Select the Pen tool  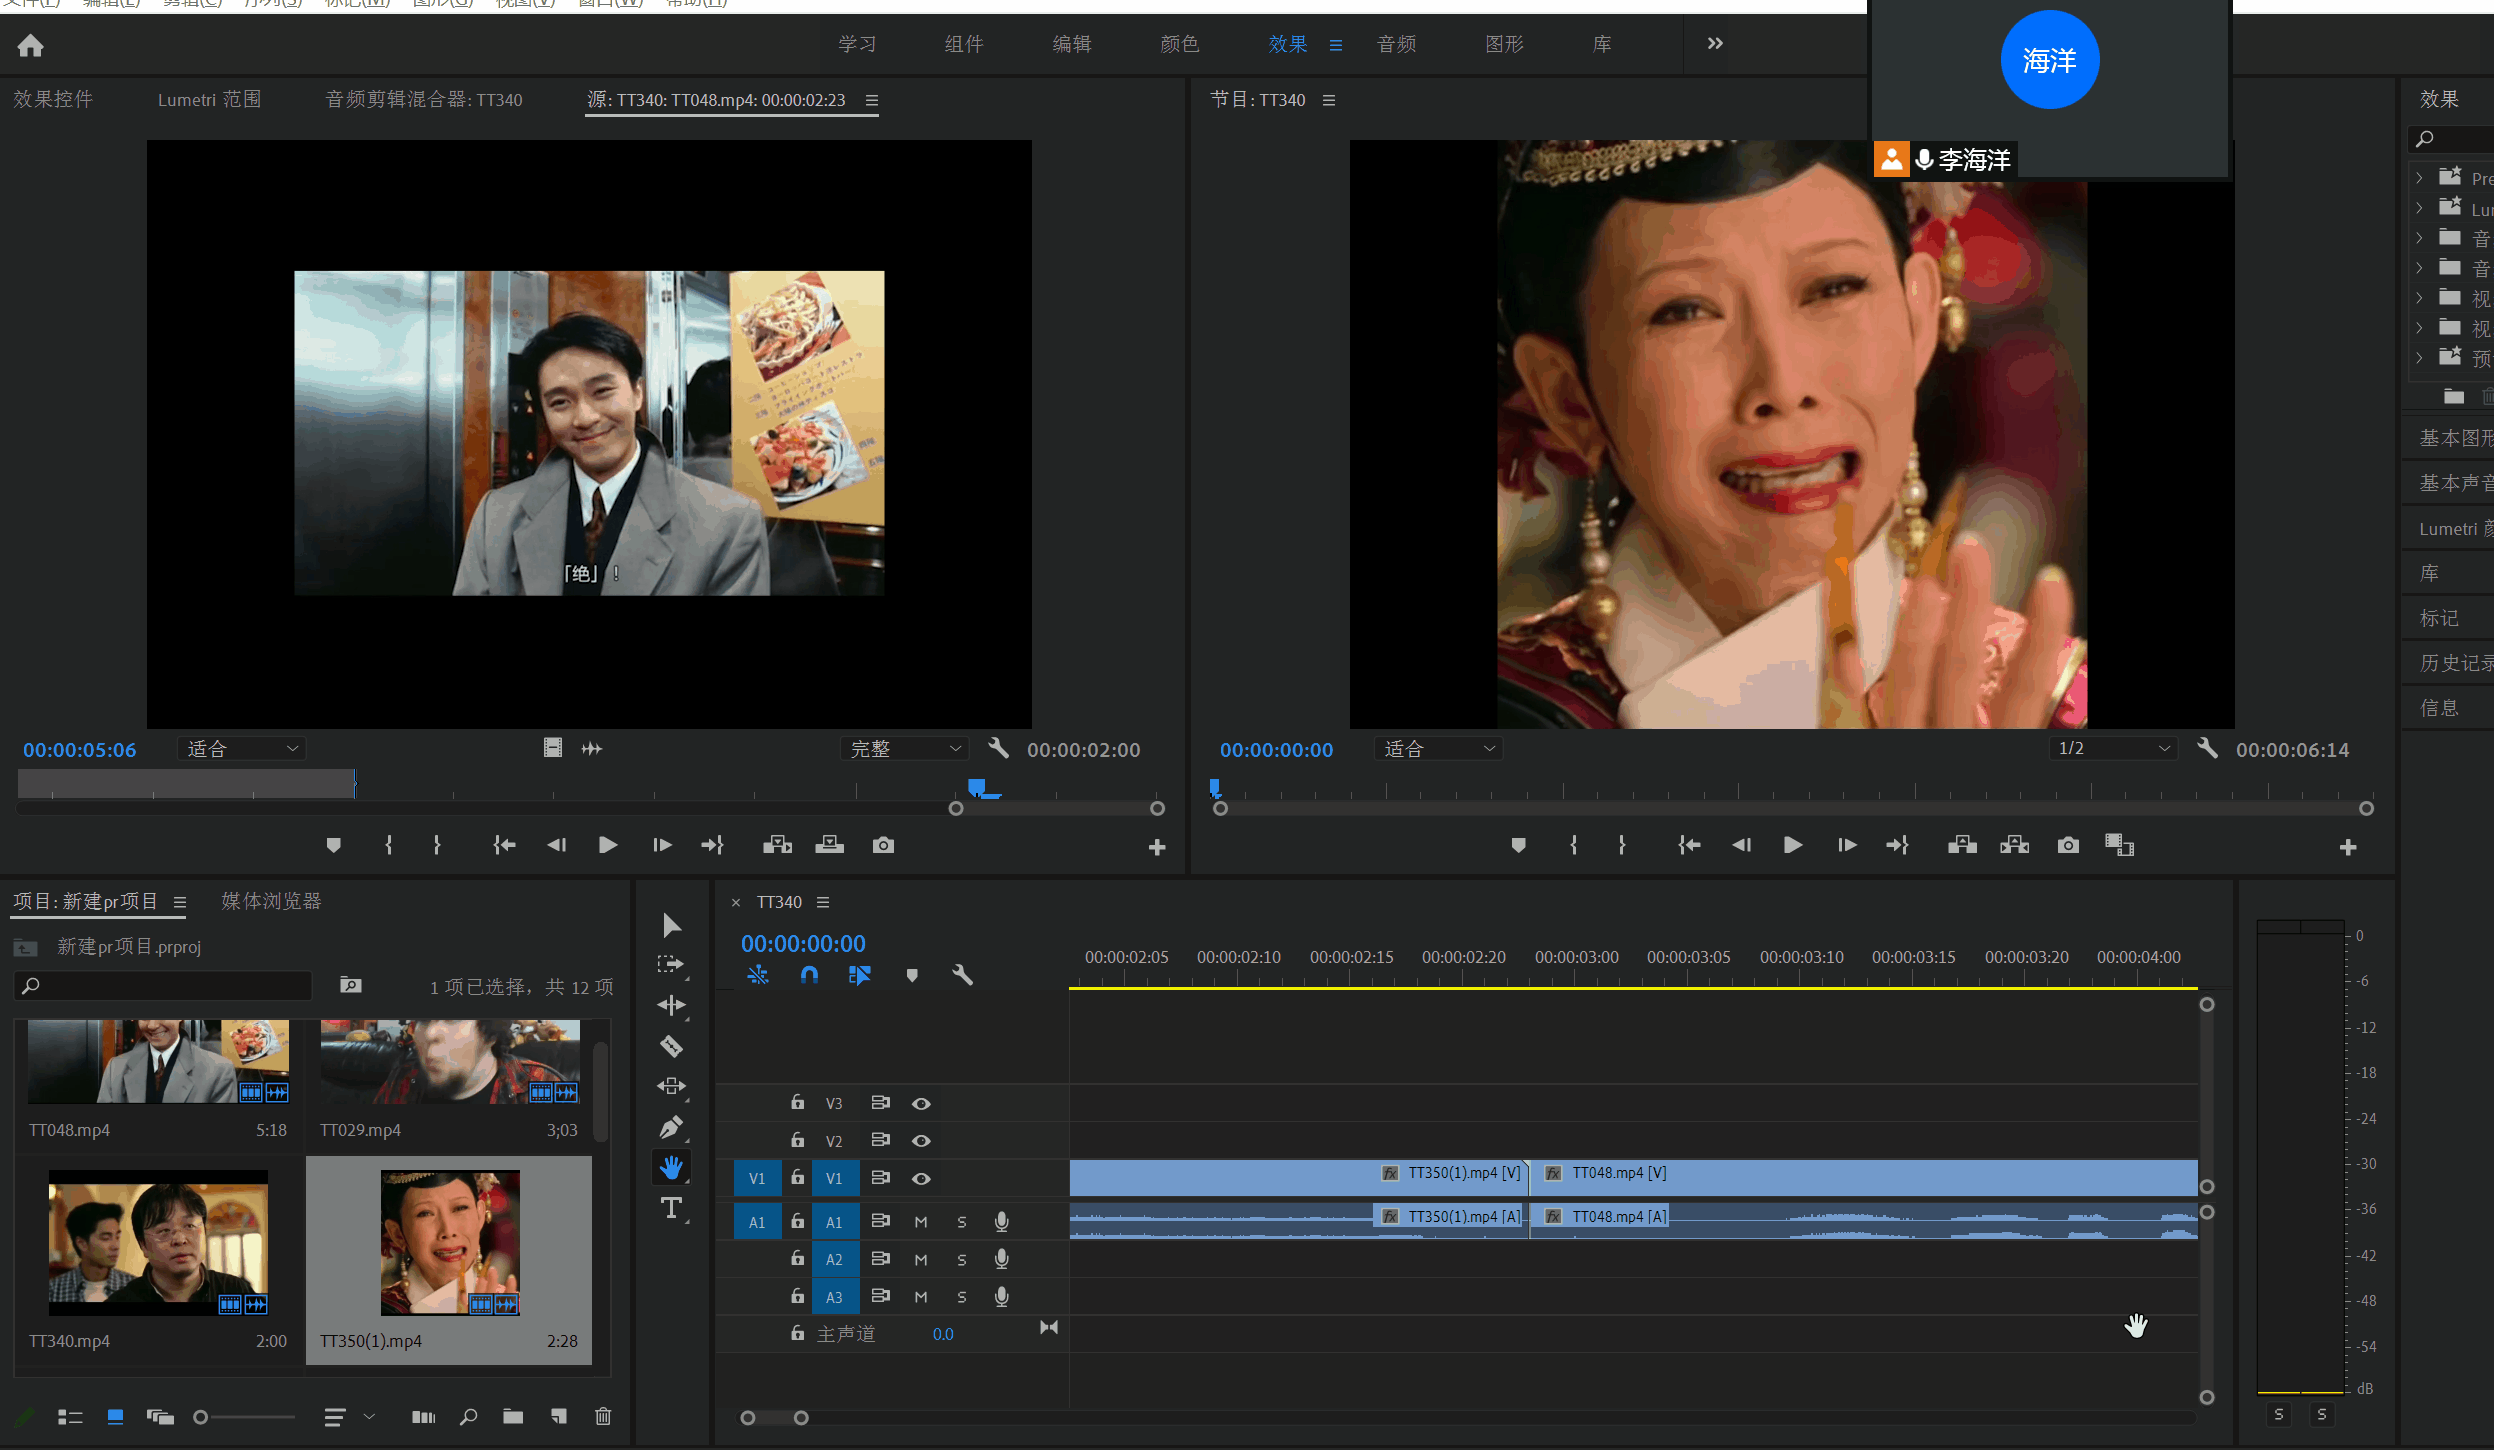[x=671, y=1127]
